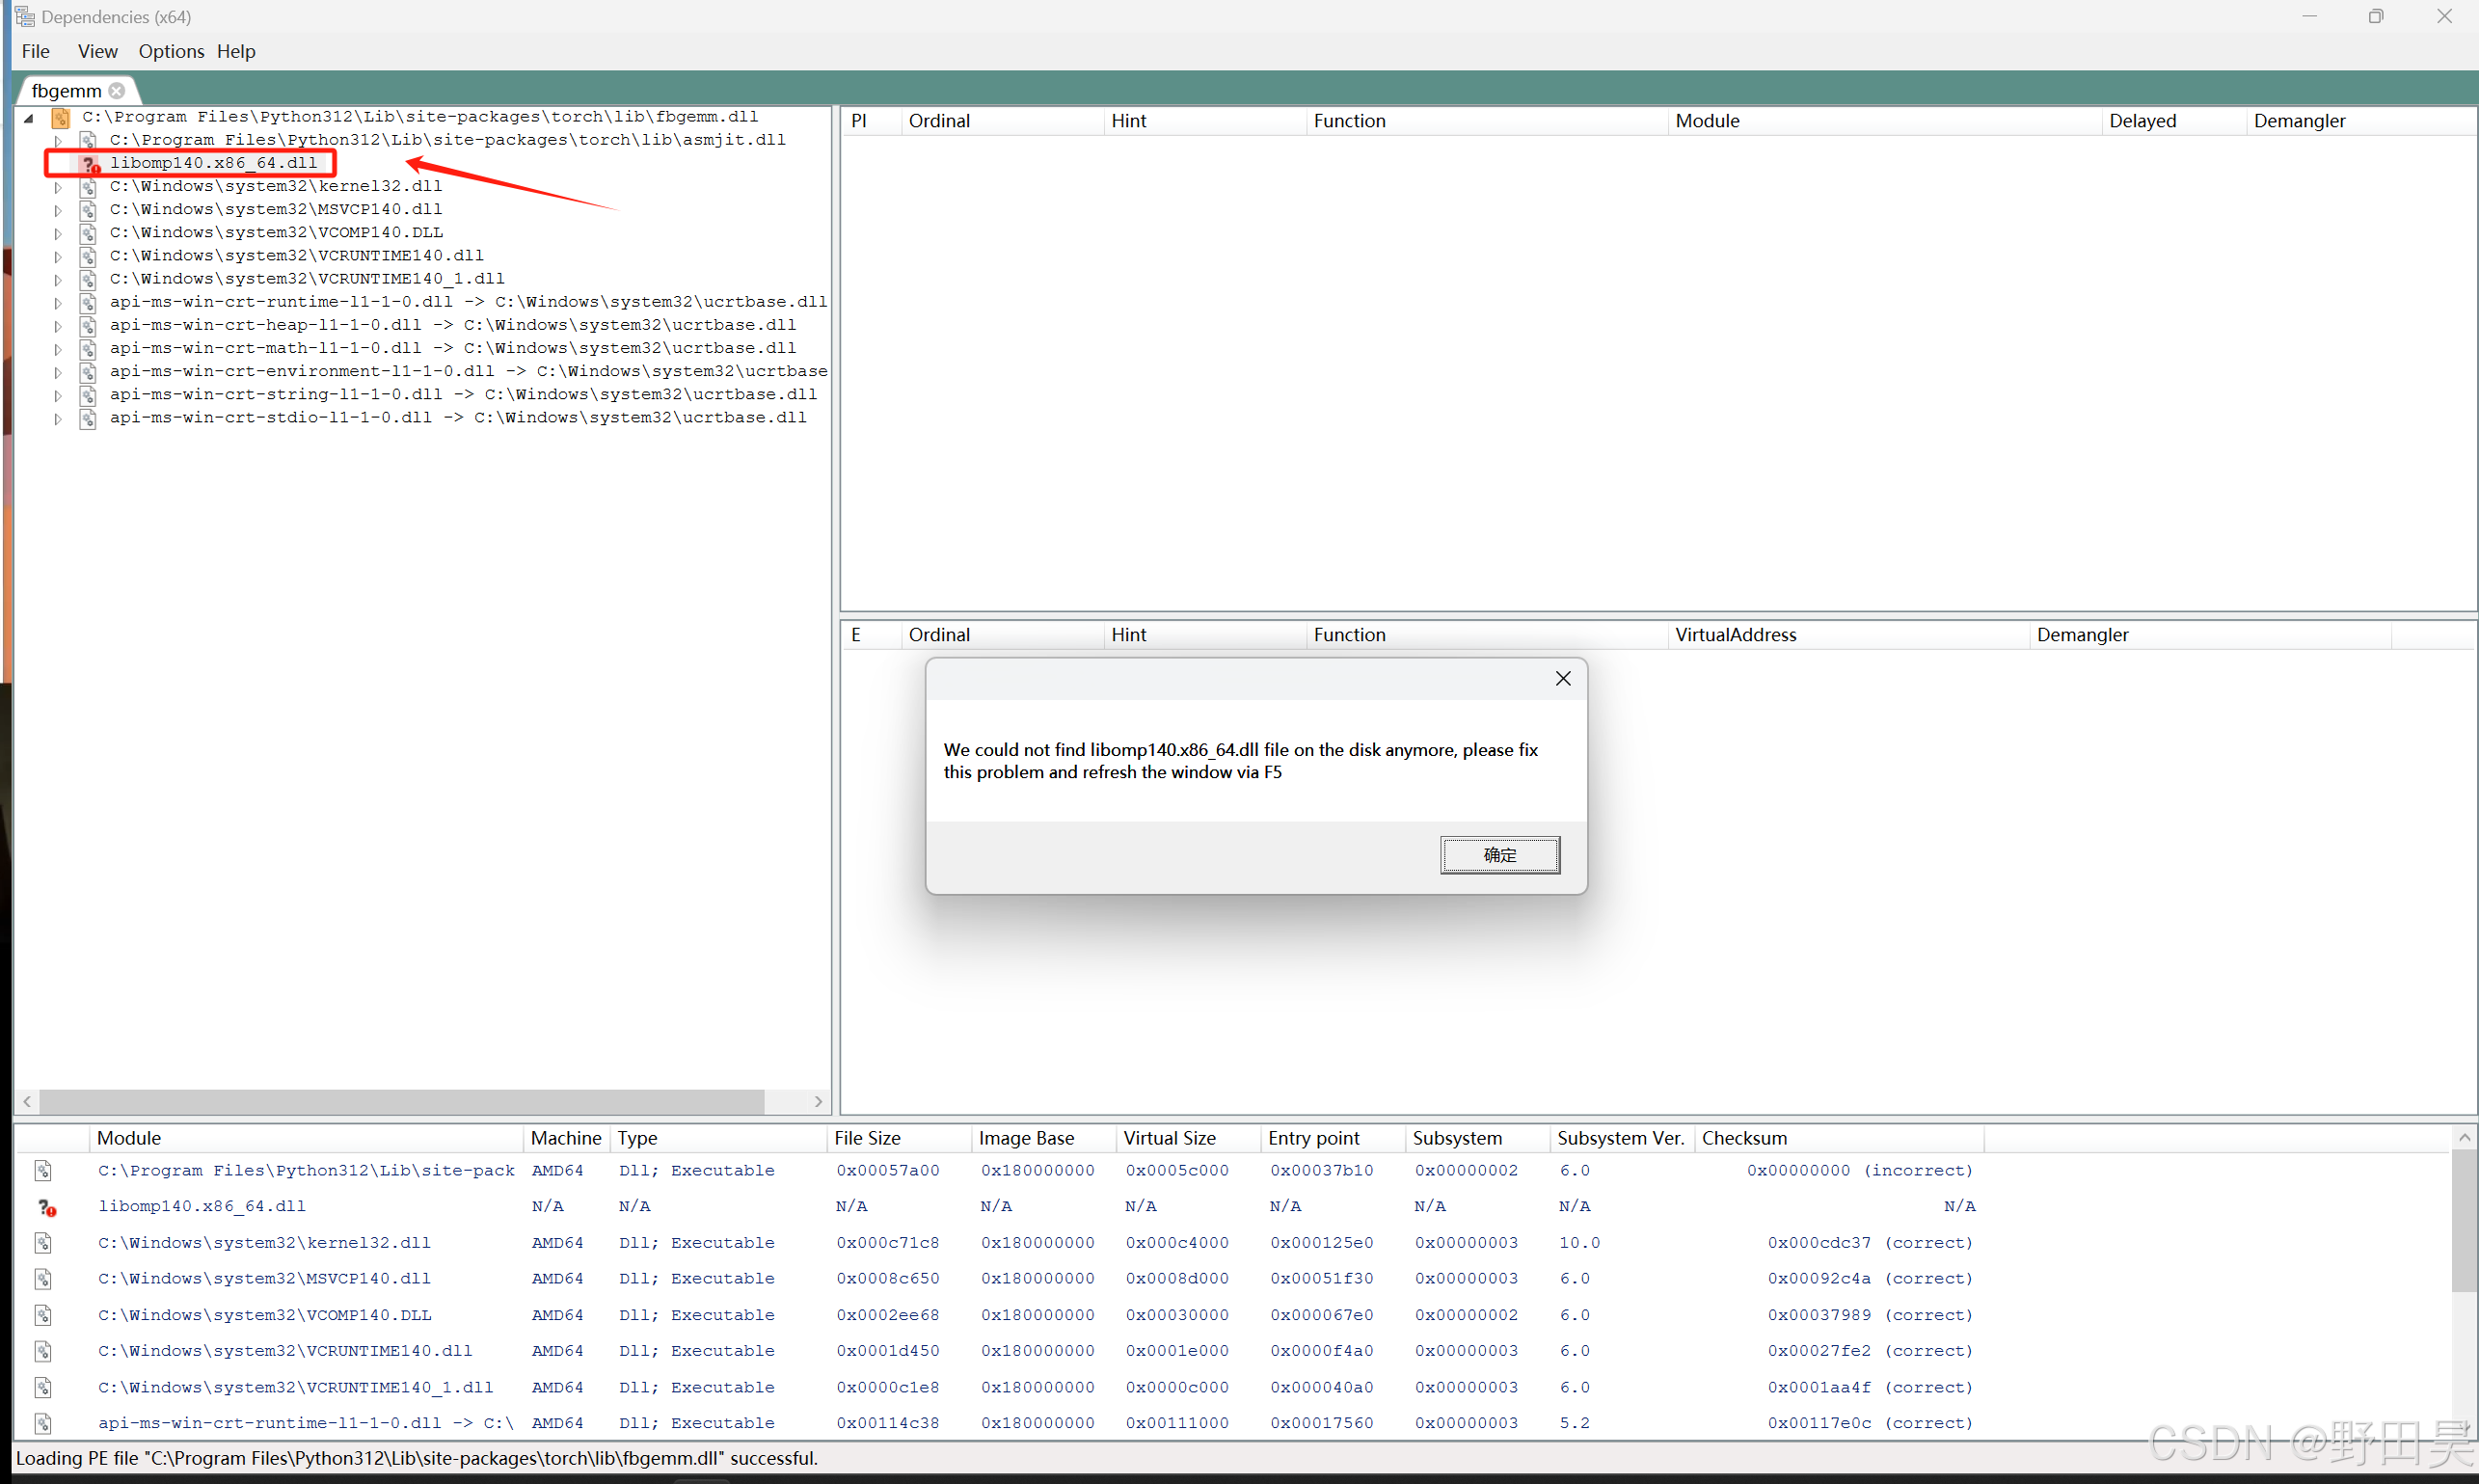Expand the VCRUNTIME140.dll tree node
Screen dimensions: 2479x1484
pos(58,256)
